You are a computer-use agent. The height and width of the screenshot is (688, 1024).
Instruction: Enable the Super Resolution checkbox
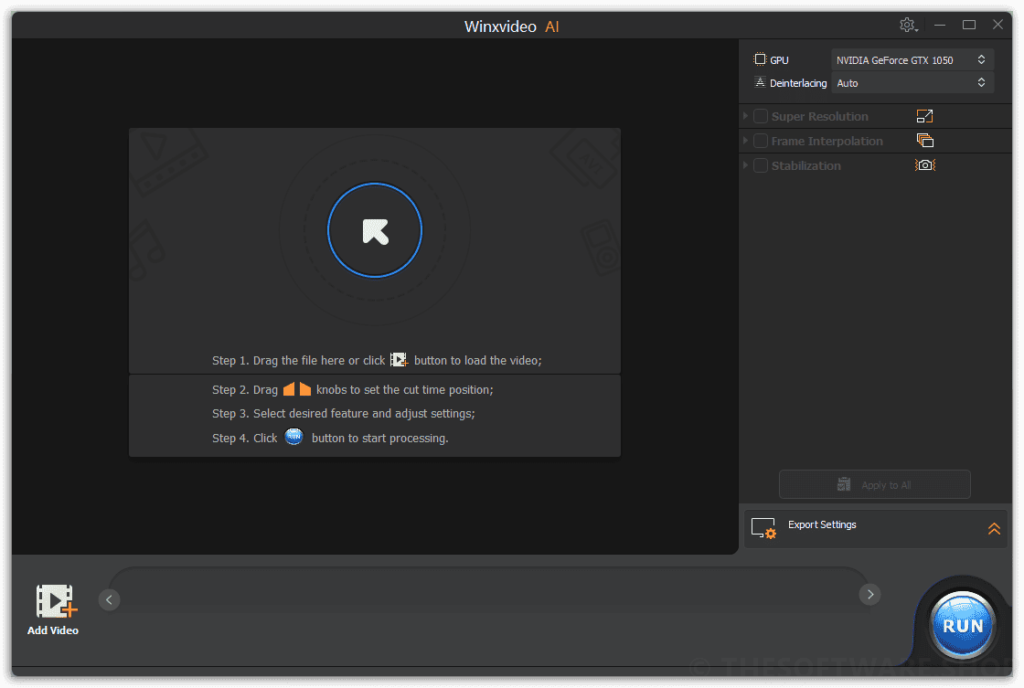pos(761,117)
